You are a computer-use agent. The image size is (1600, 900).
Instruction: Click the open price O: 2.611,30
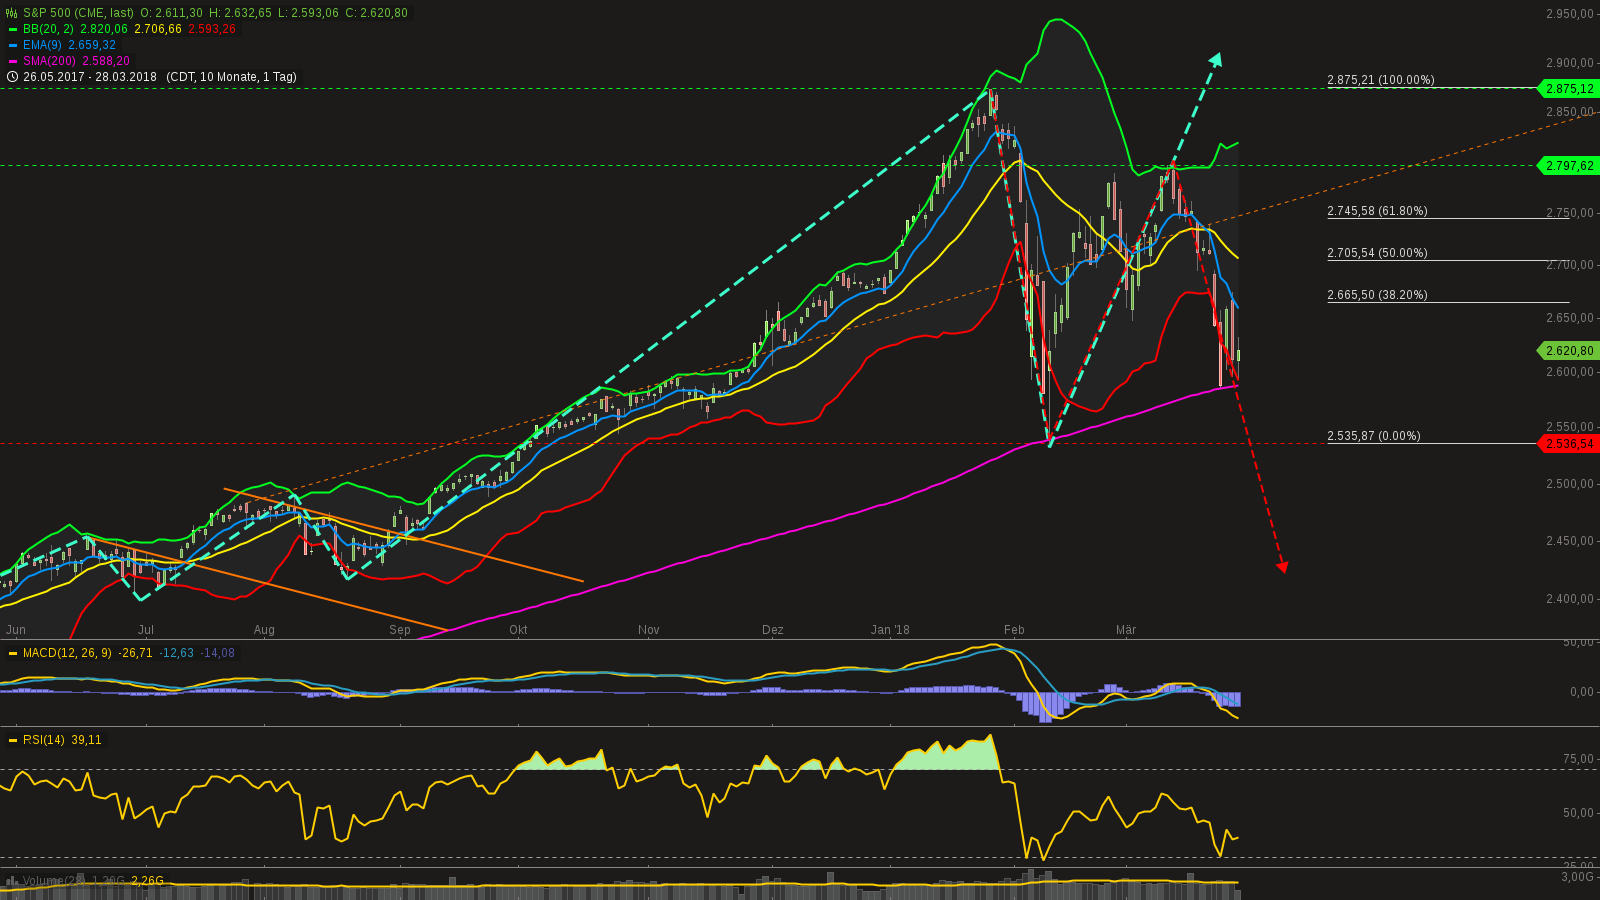click(171, 13)
